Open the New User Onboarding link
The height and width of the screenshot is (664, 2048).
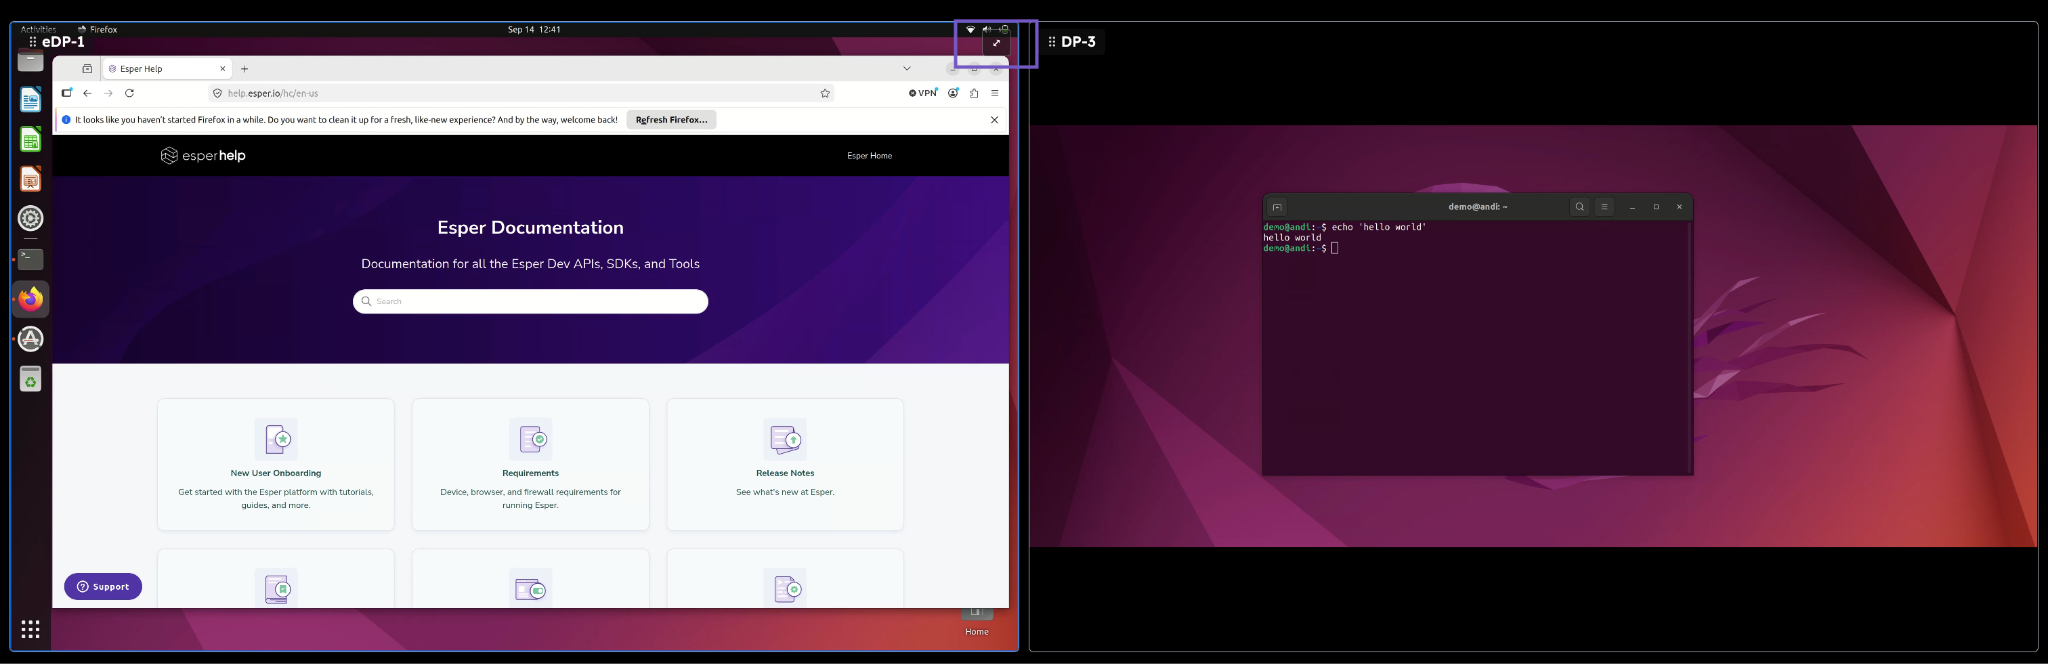(276, 473)
